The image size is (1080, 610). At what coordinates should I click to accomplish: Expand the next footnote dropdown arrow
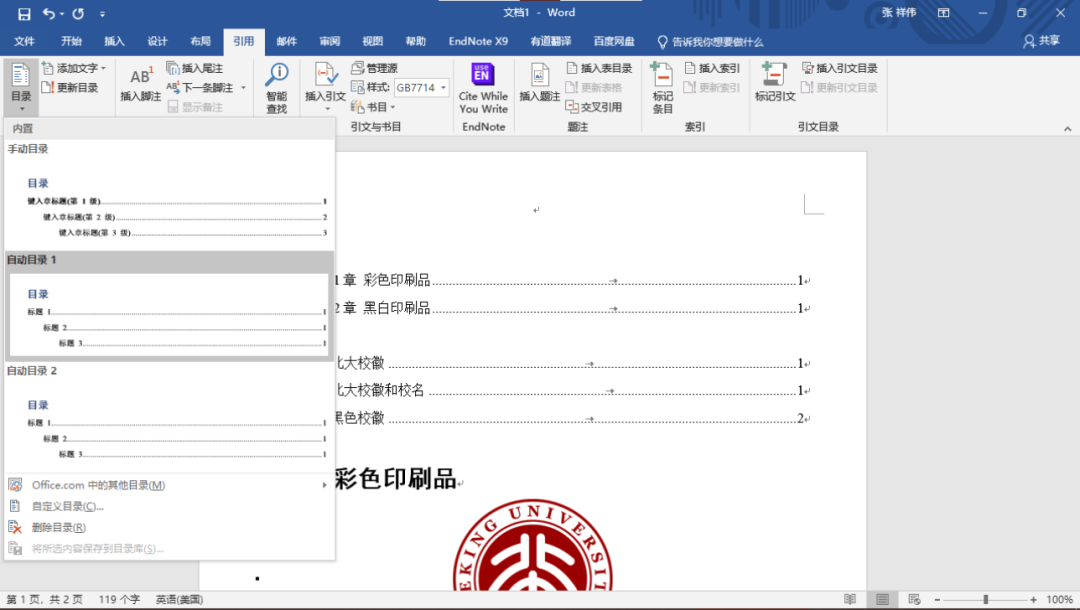click(x=243, y=87)
